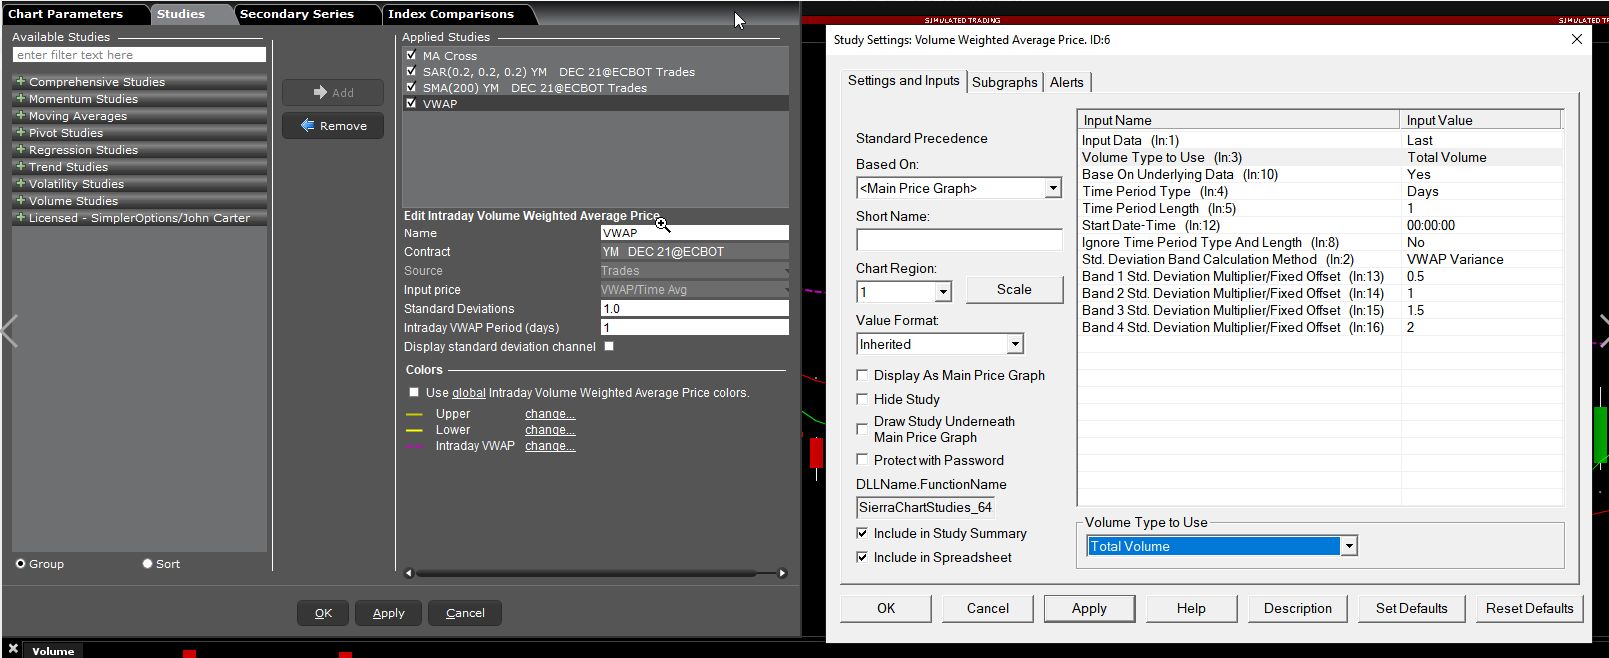
Task: Open the Chart Region dropdown
Action: click(x=943, y=292)
